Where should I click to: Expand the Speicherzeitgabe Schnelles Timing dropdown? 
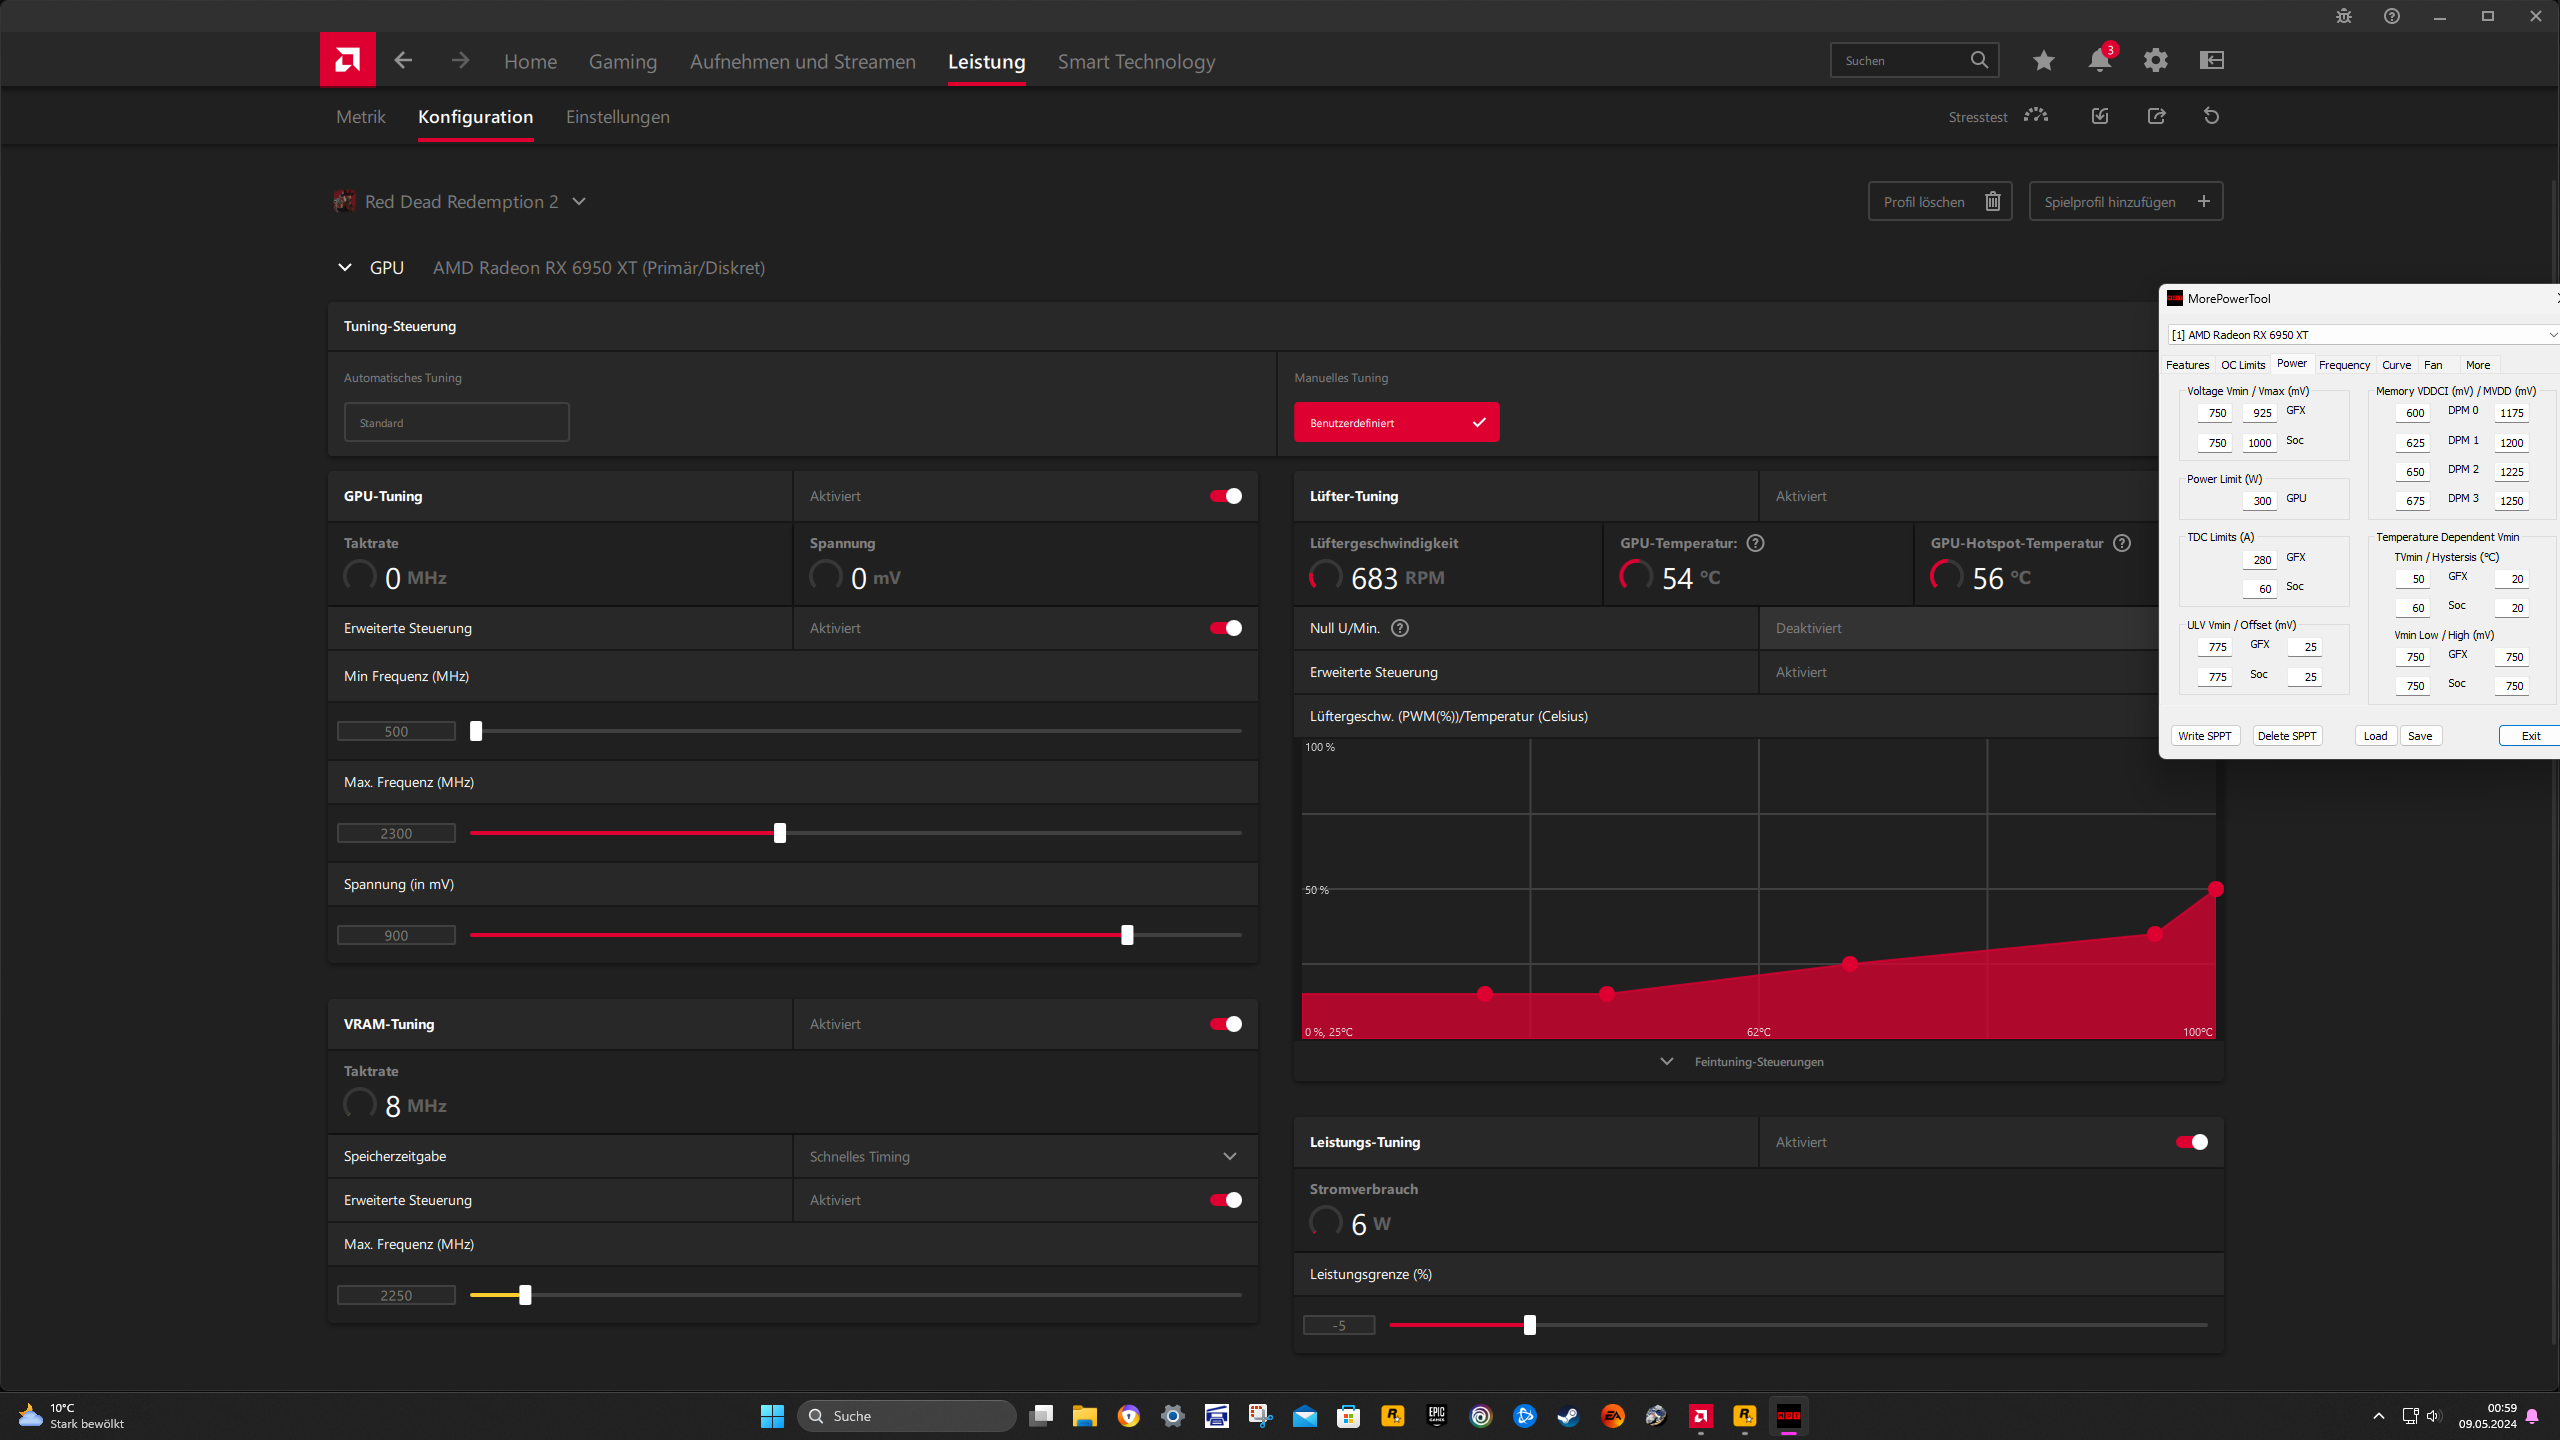coord(1229,1156)
